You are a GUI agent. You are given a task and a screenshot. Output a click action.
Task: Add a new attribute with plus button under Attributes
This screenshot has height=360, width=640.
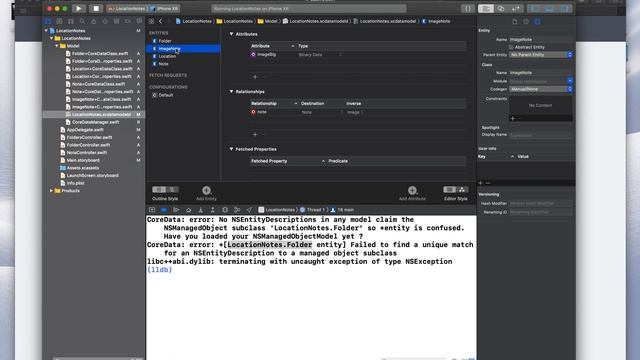(255, 77)
